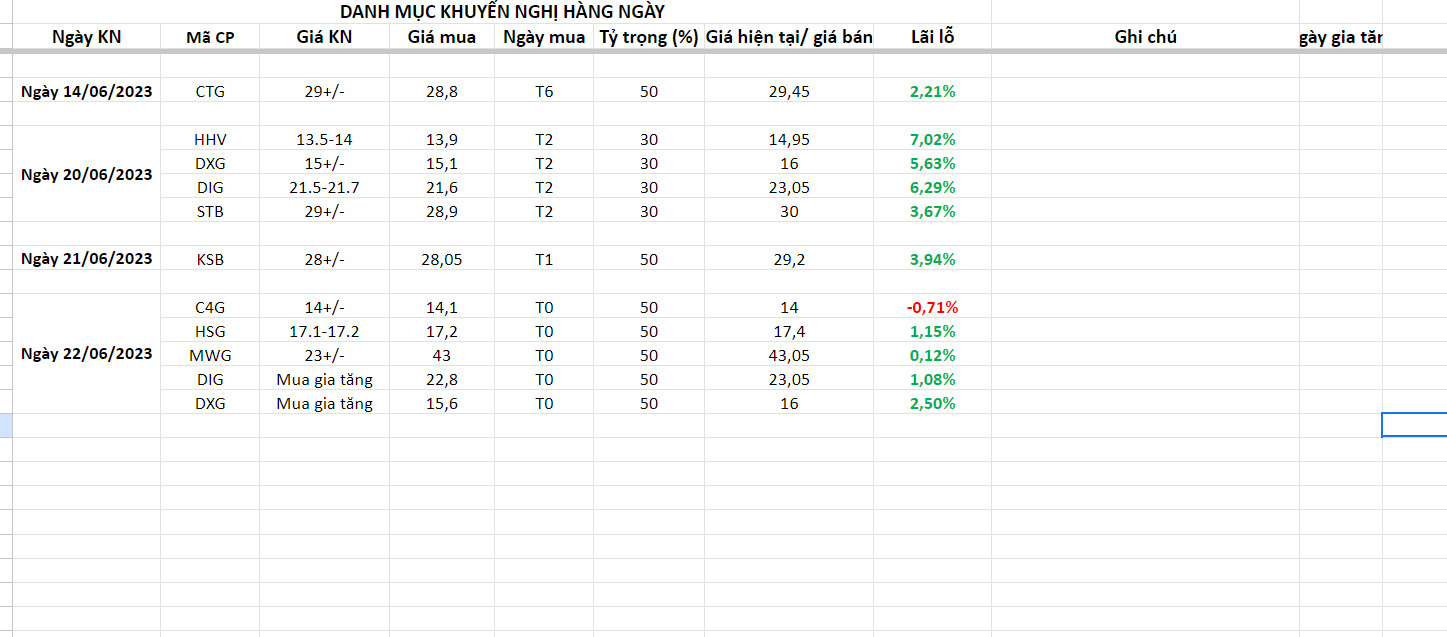Click the 'Ngày 22/06/2023' date cell
1447x637 pixels.
tap(86, 354)
